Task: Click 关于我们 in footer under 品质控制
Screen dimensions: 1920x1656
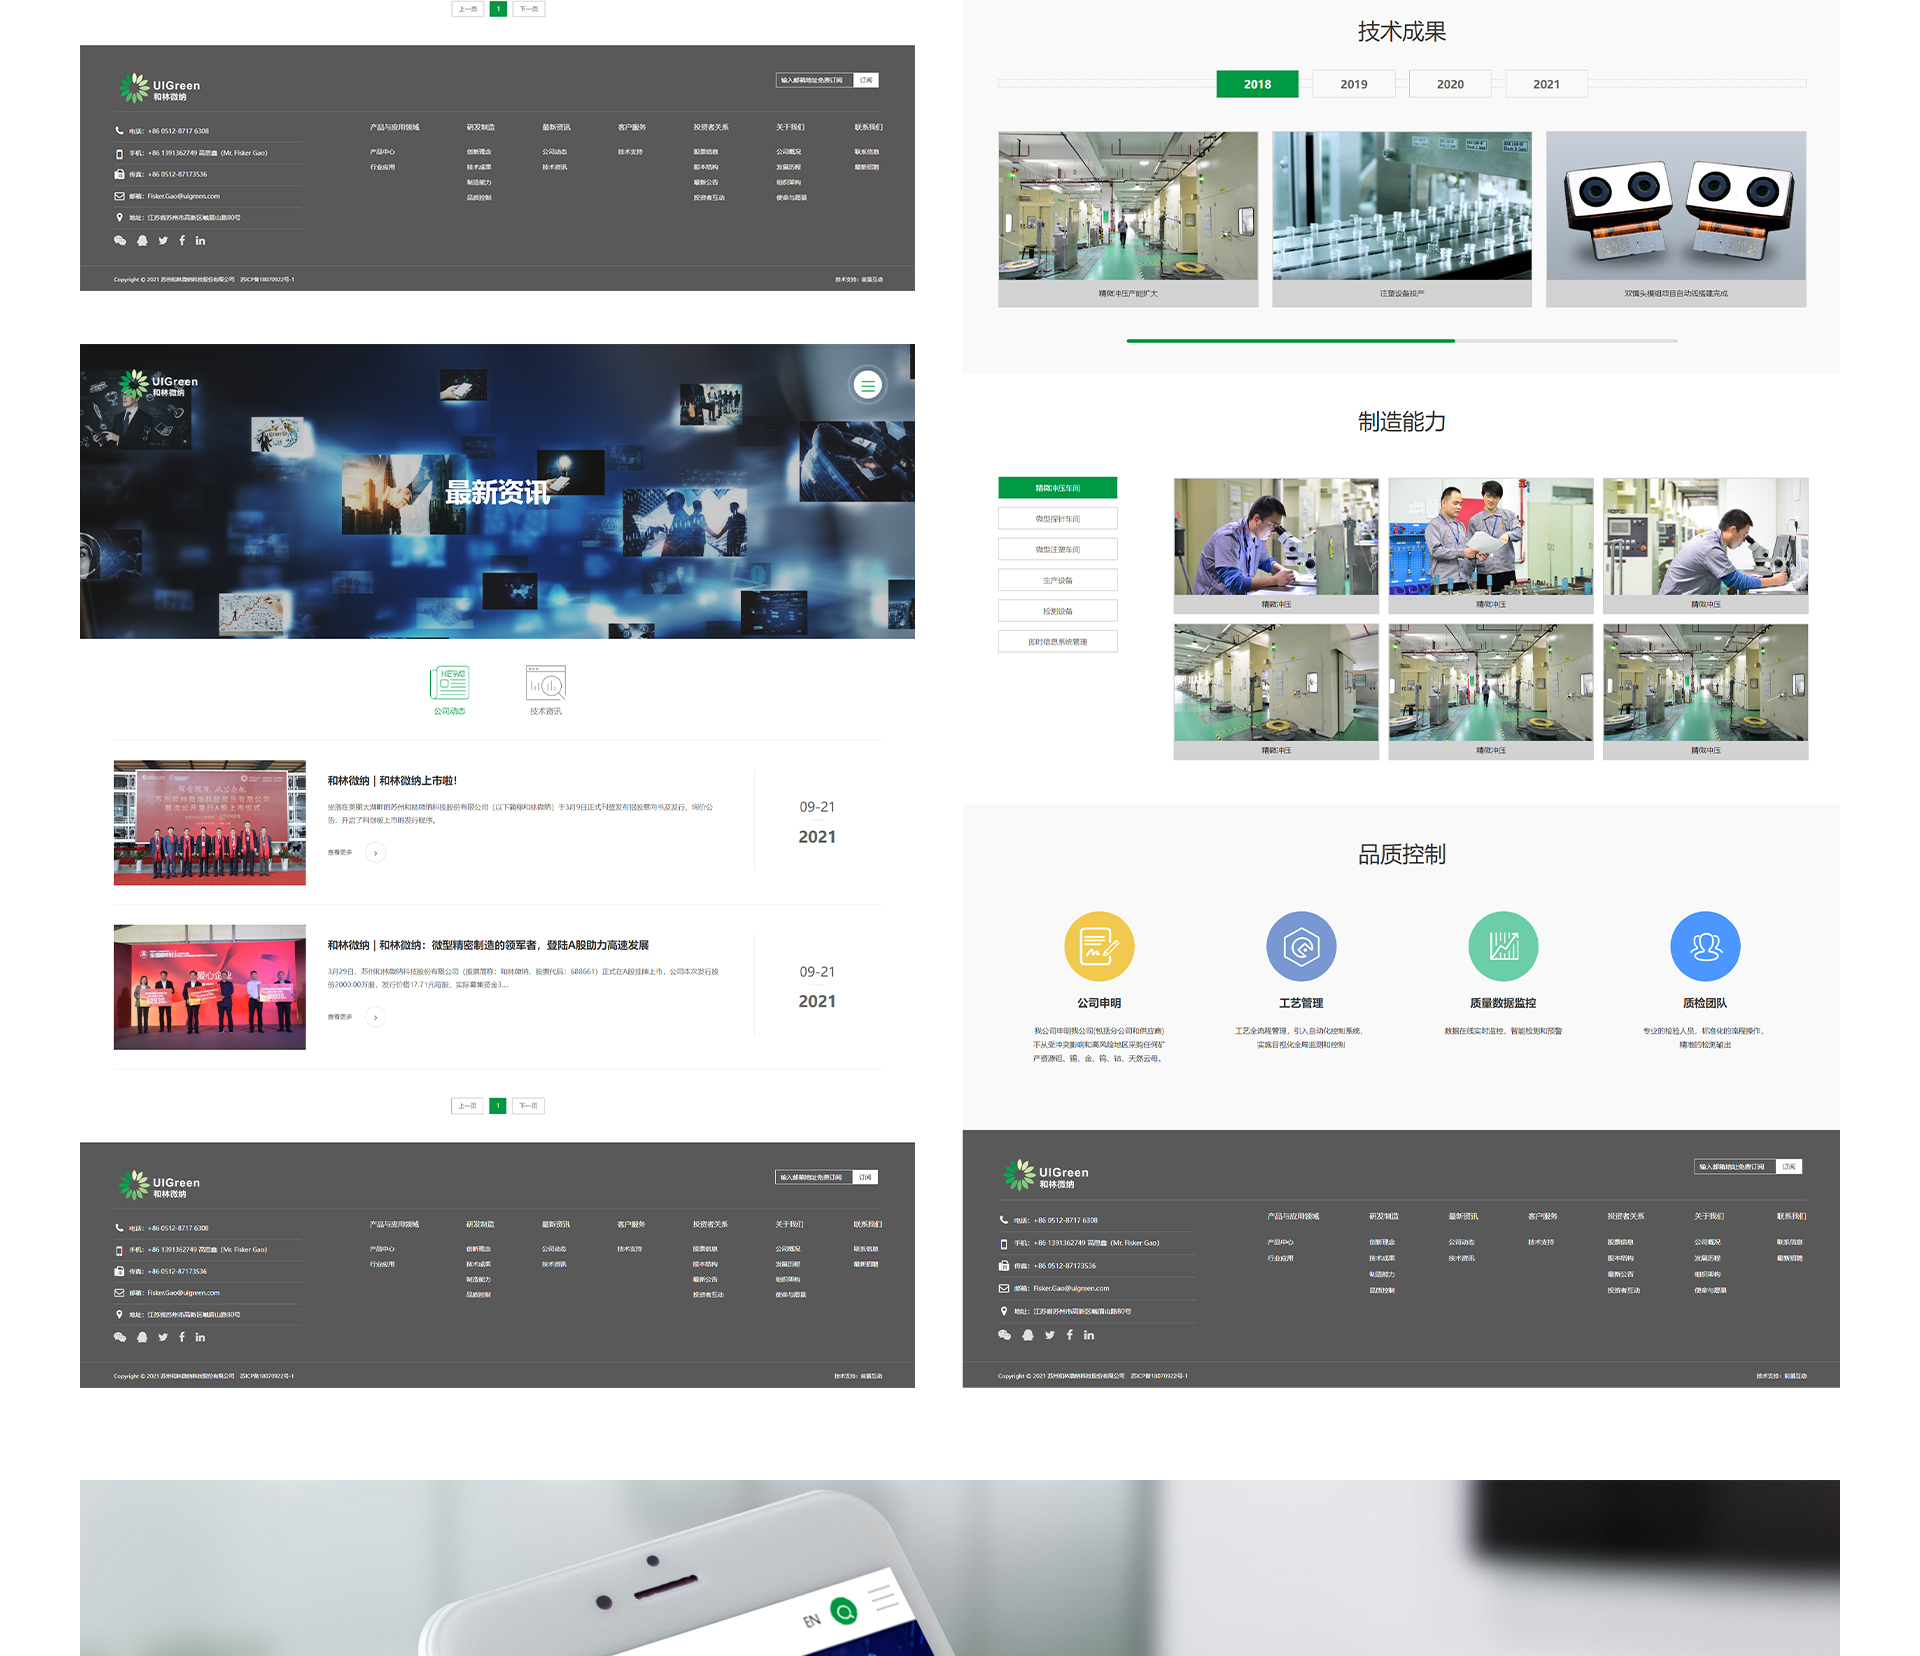Action: pos(1709,1217)
